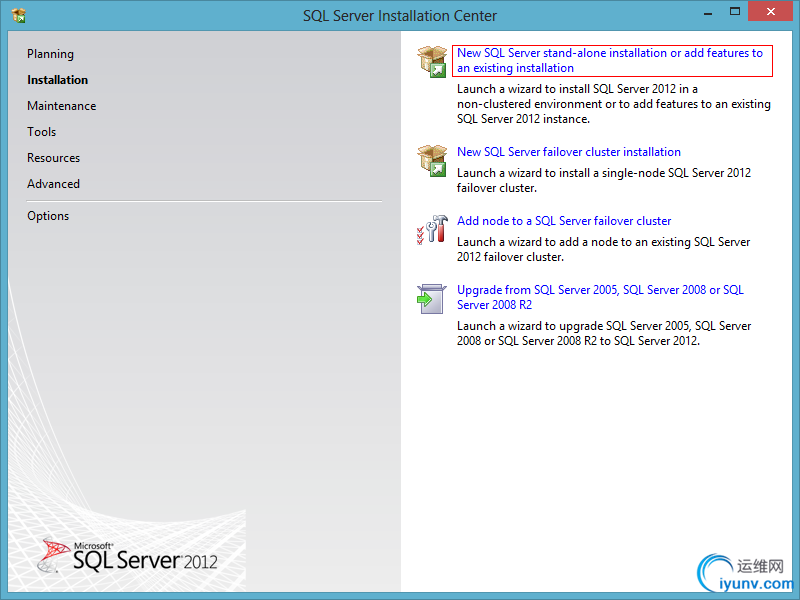Click 'single-node SQL Server 2012 failover cluster' description

(x=604, y=181)
